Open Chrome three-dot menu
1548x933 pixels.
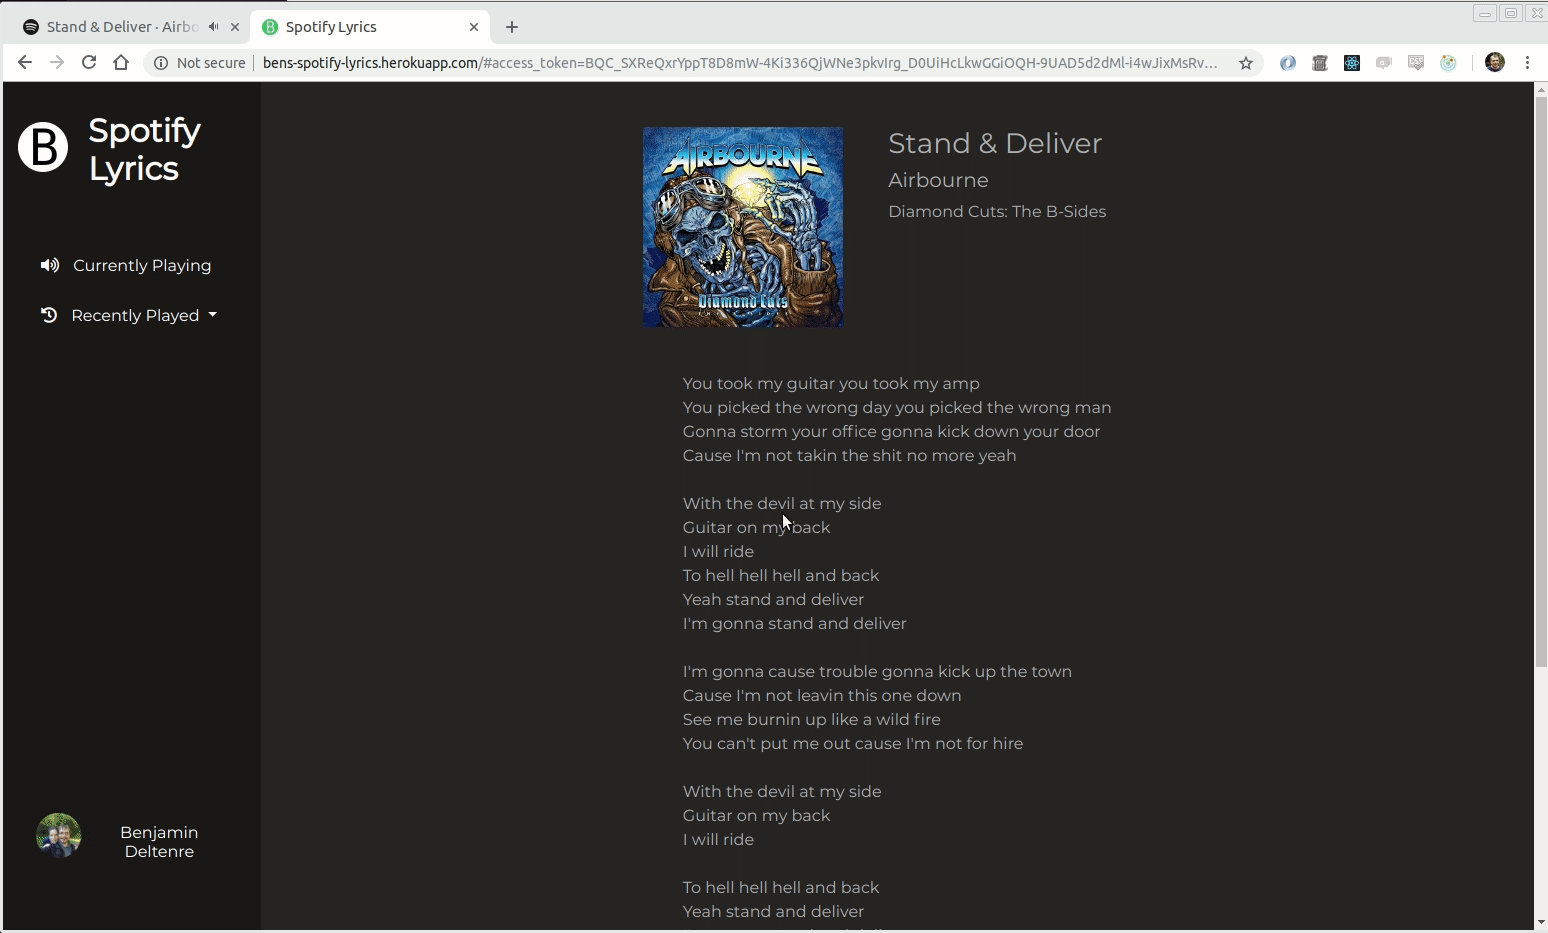point(1528,62)
